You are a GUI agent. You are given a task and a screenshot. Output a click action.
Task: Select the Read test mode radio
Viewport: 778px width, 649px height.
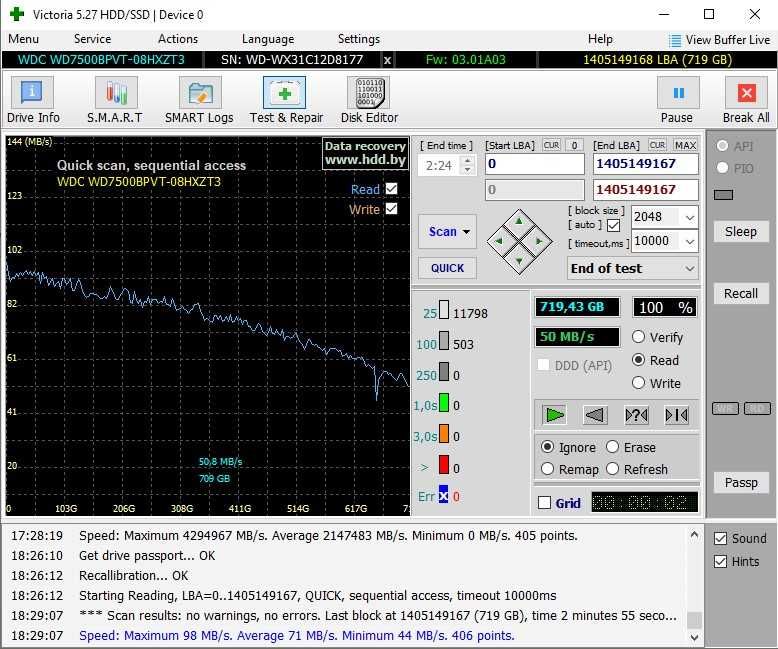coord(639,360)
